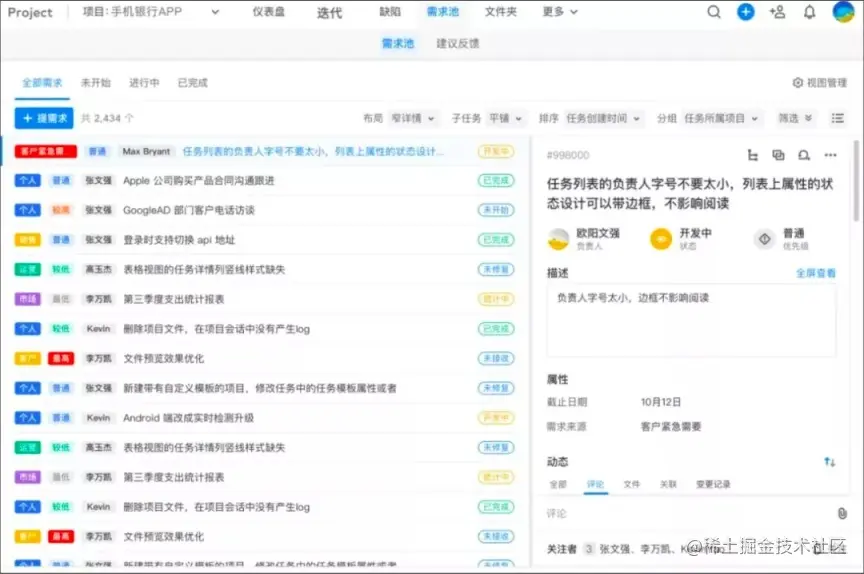Select the 需求池 sub-tab
Viewport: 864px width, 574px height.
click(x=398, y=44)
